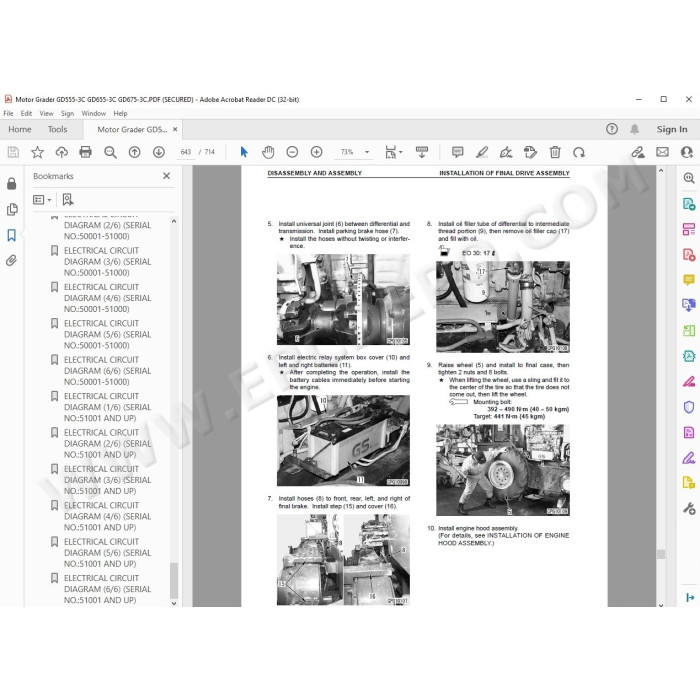Screen dimensions: 700x700
Task: Open Electrical Circuit Diagram (5/6) 51001 and up
Action: point(107,553)
